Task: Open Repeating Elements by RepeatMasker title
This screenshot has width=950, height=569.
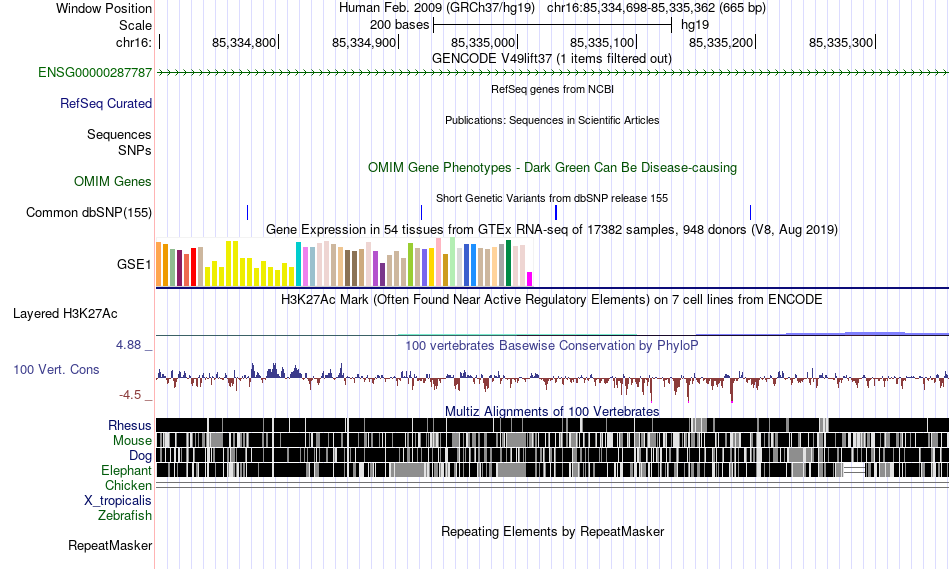Action: coord(553,531)
